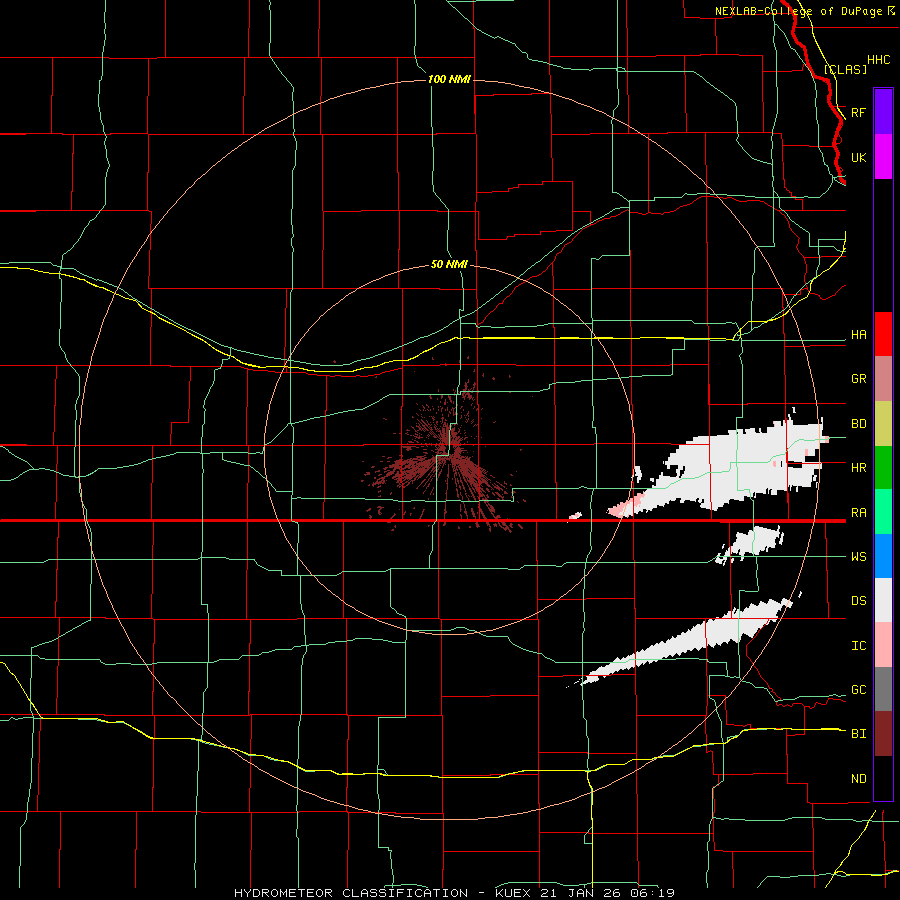Click the BD yellow legend swatch
This screenshot has width=900, height=900.
883,424
